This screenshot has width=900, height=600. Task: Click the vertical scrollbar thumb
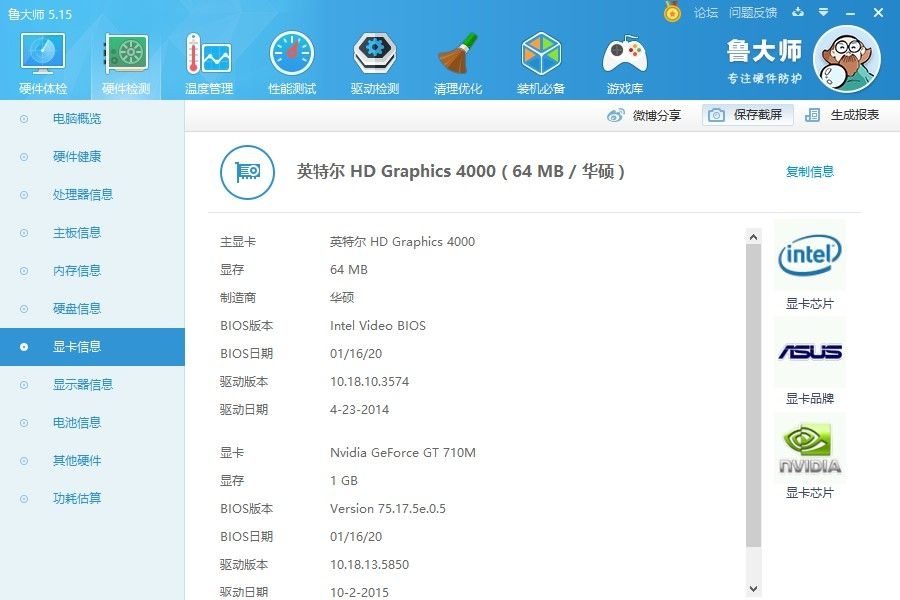[x=754, y=395]
